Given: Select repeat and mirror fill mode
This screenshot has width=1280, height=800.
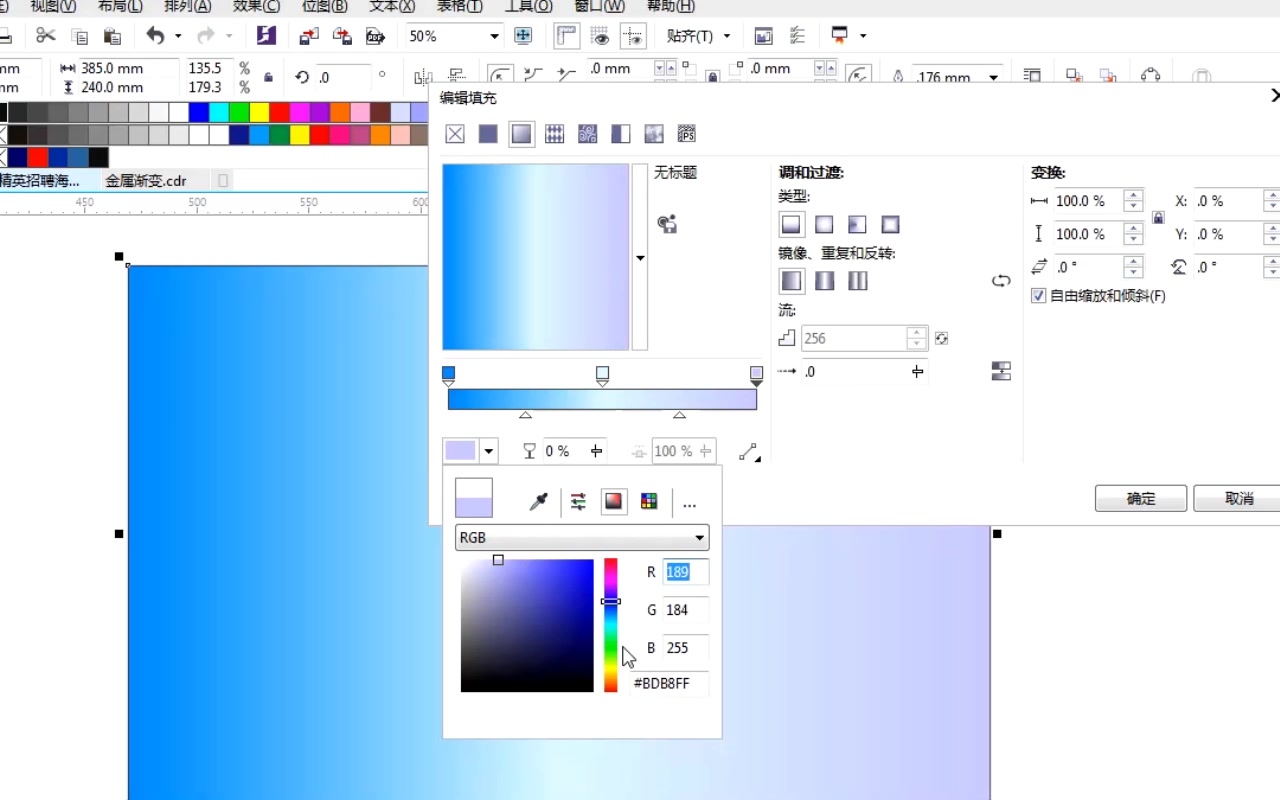Looking at the screenshot, I should pyautogui.click(x=824, y=281).
